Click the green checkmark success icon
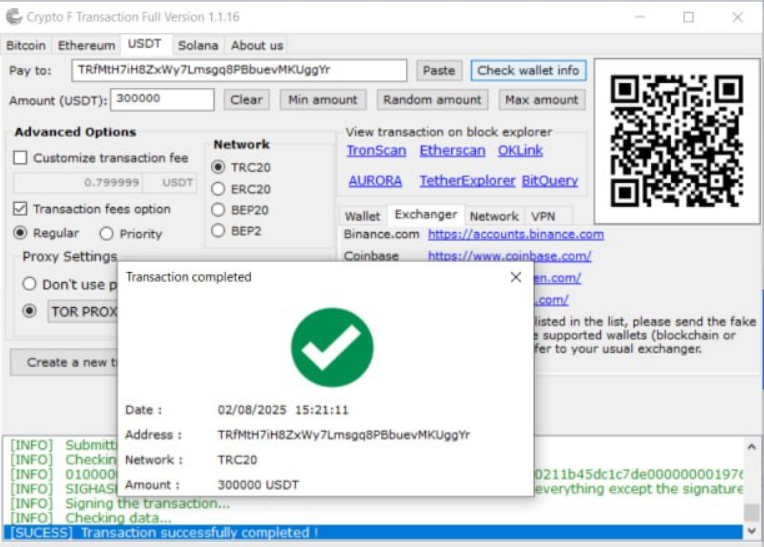 coord(332,347)
